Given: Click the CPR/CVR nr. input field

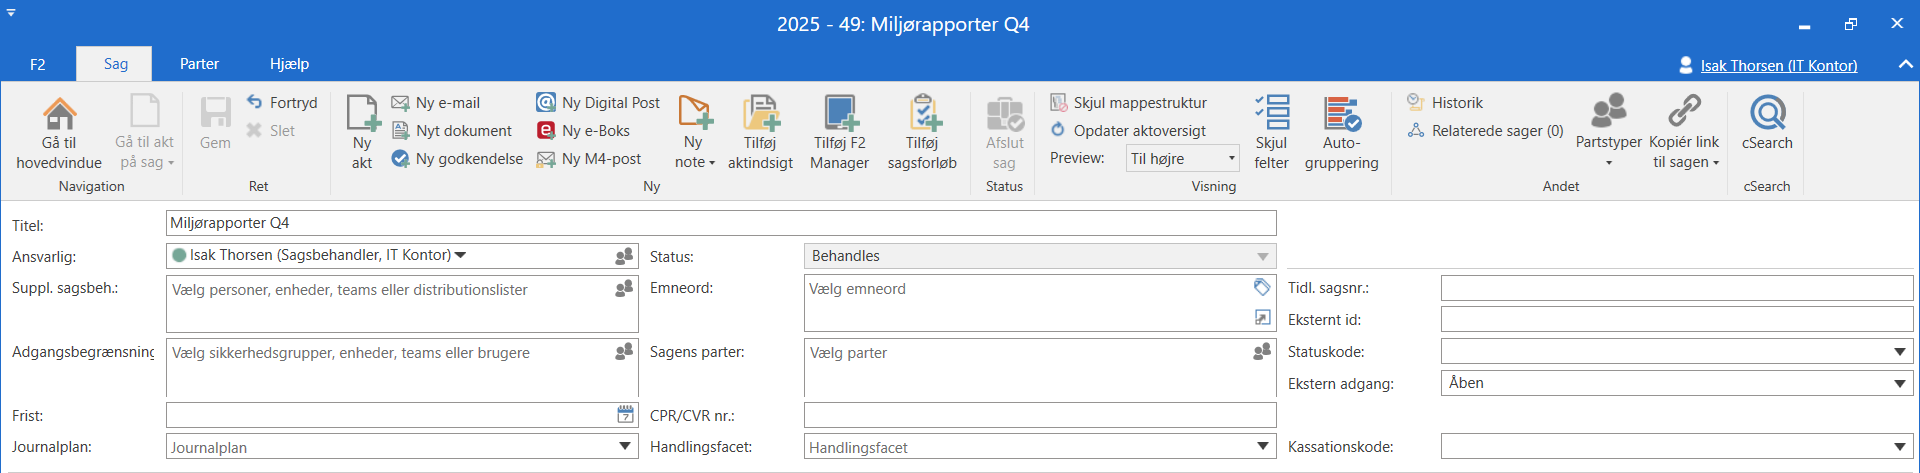Looking at the screenshot, I should tap(1040, 415).
